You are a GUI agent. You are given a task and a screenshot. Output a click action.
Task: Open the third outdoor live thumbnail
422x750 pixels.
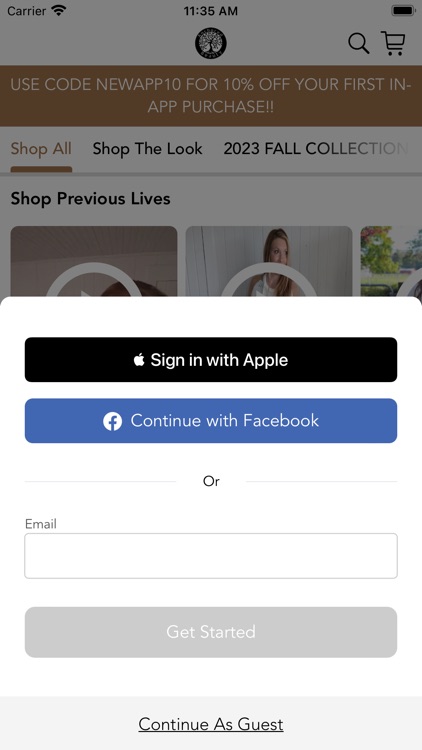[x=391, y=262]
